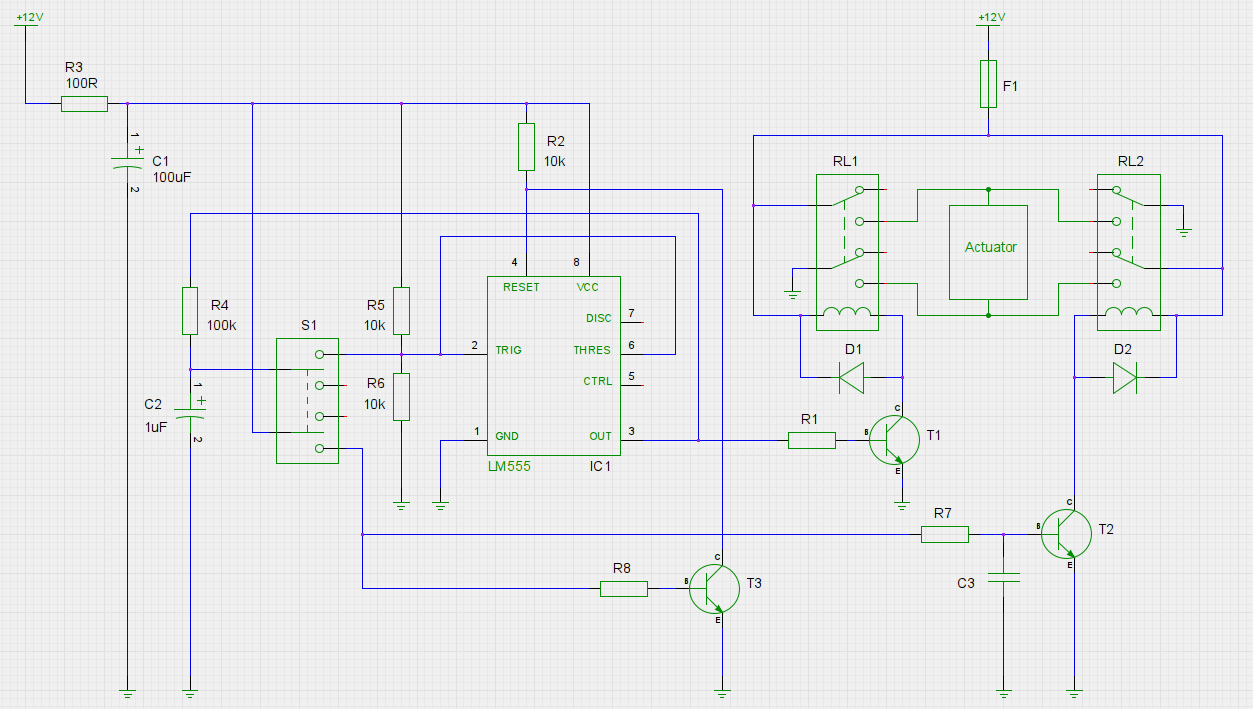The width and height of the screenshot is (1253, 709).
Task: Click the +12V label above R3
Action: pyautogui.click(x=31, y=18)
